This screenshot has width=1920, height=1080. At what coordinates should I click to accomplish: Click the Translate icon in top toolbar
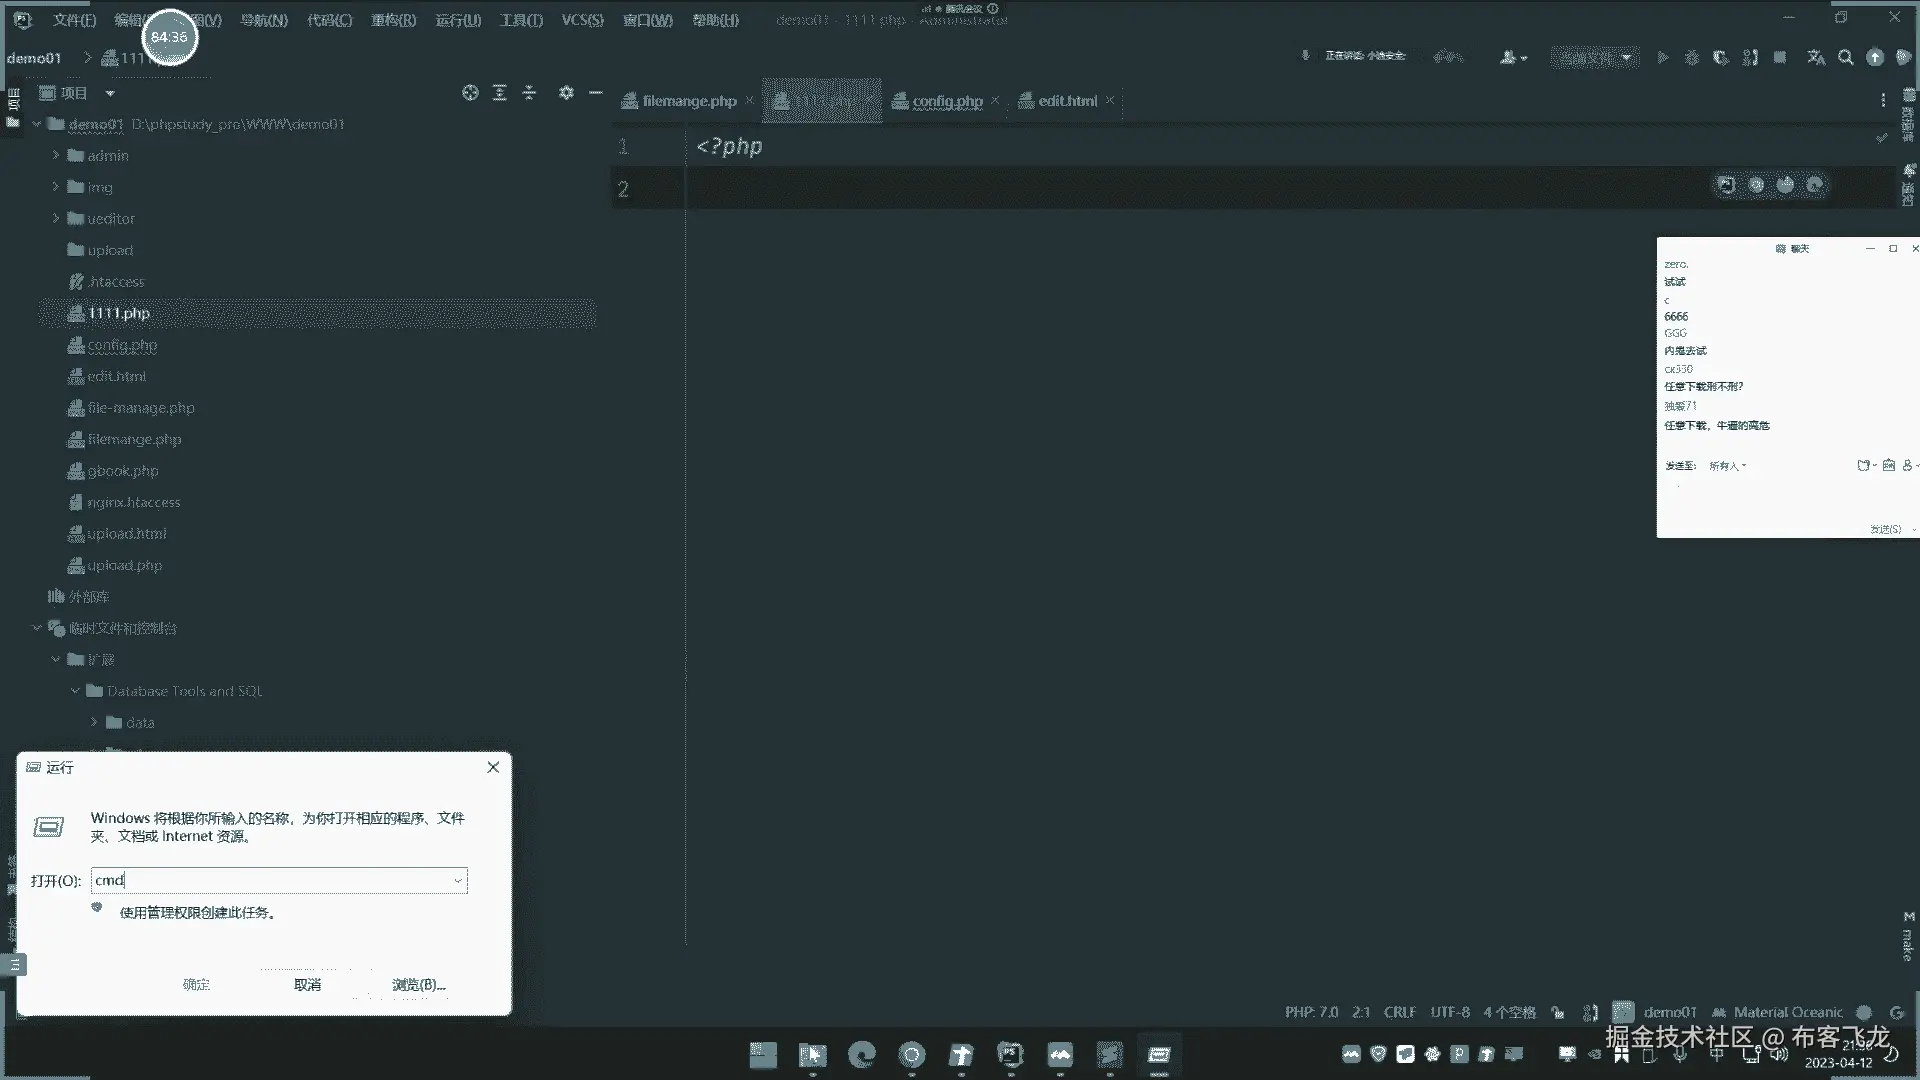pos(1816,58)
